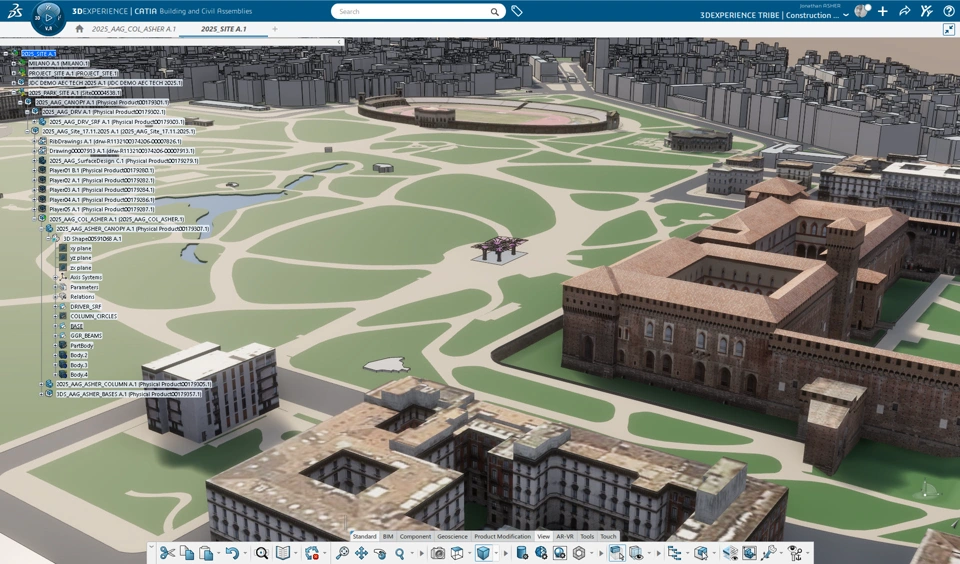The height and width of the screenshot is (564, 960).
Task: Collapse the 2025_AAG_COL_ASHER A.1 node
Action: (35, 219)
